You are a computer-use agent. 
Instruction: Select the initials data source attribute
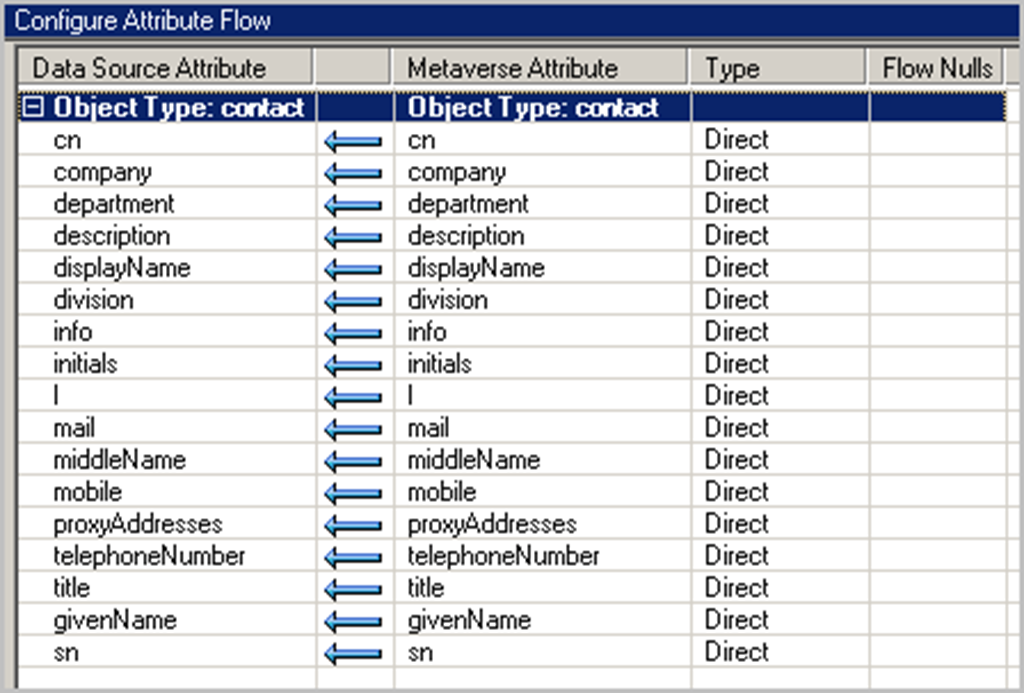(85, 364)
